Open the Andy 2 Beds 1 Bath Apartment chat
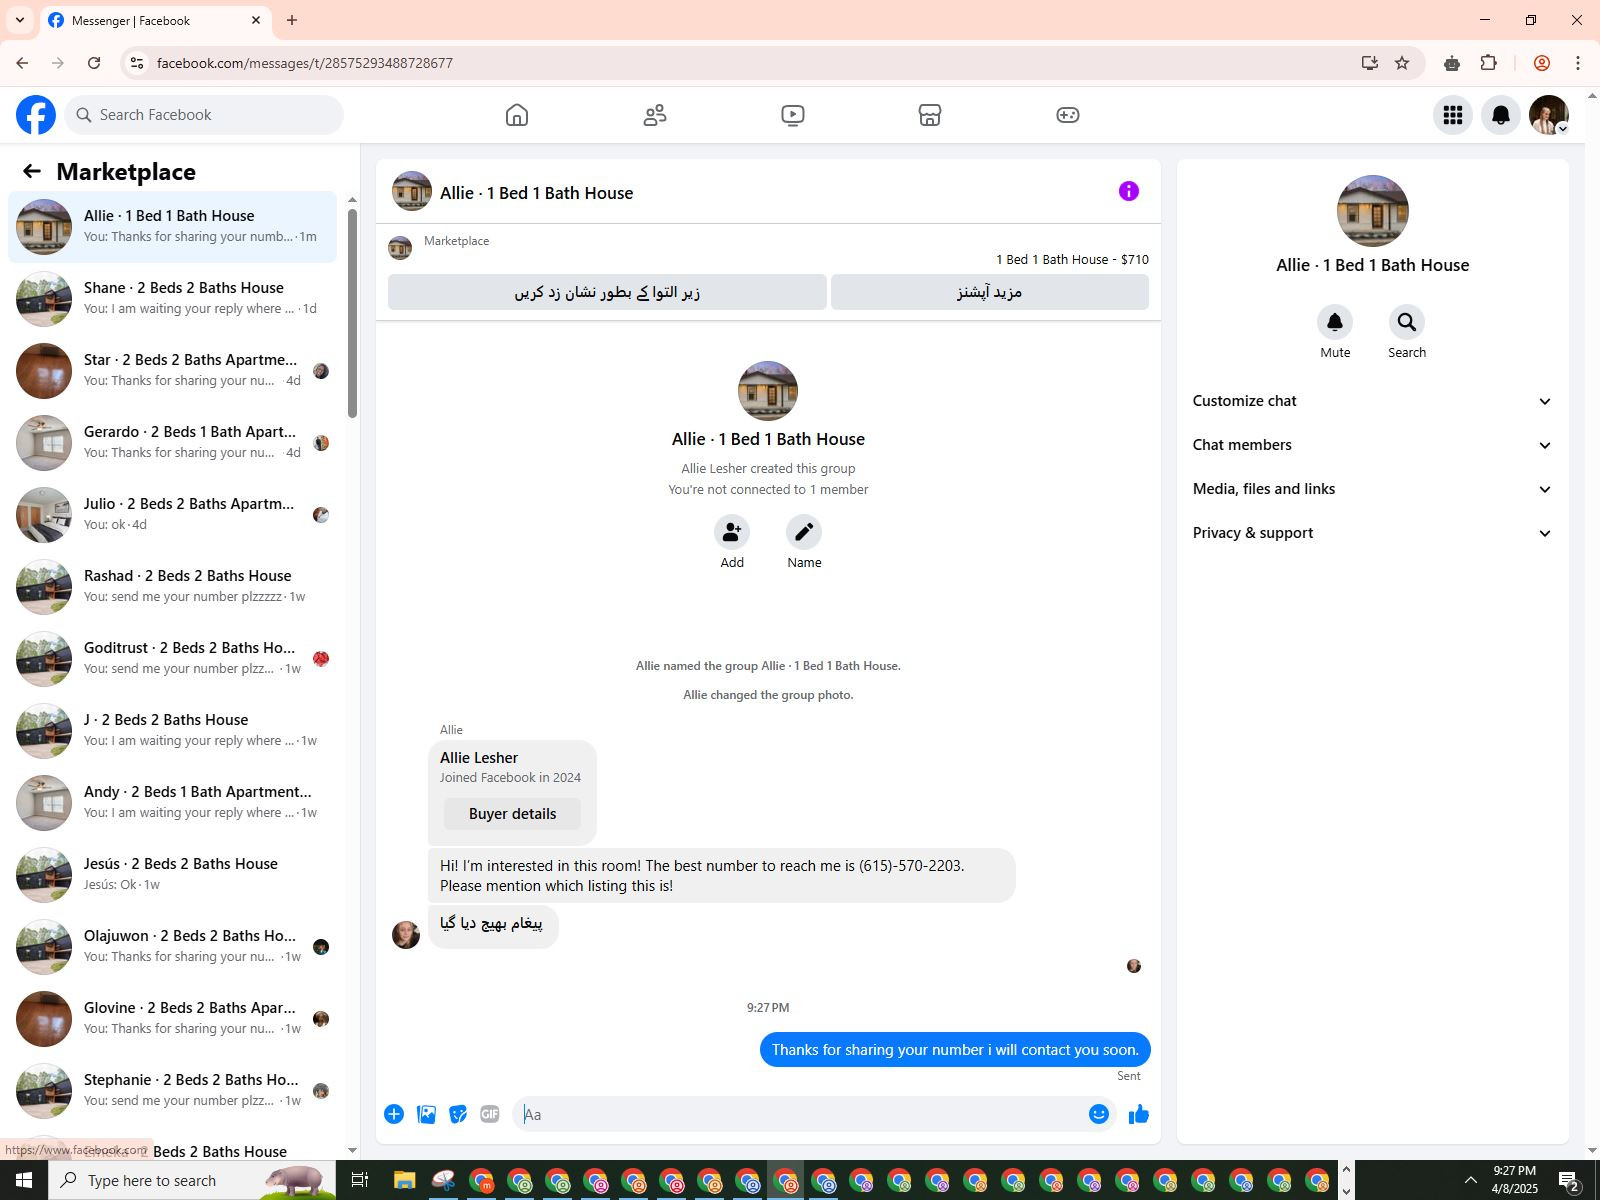 [x=172, y=803]
